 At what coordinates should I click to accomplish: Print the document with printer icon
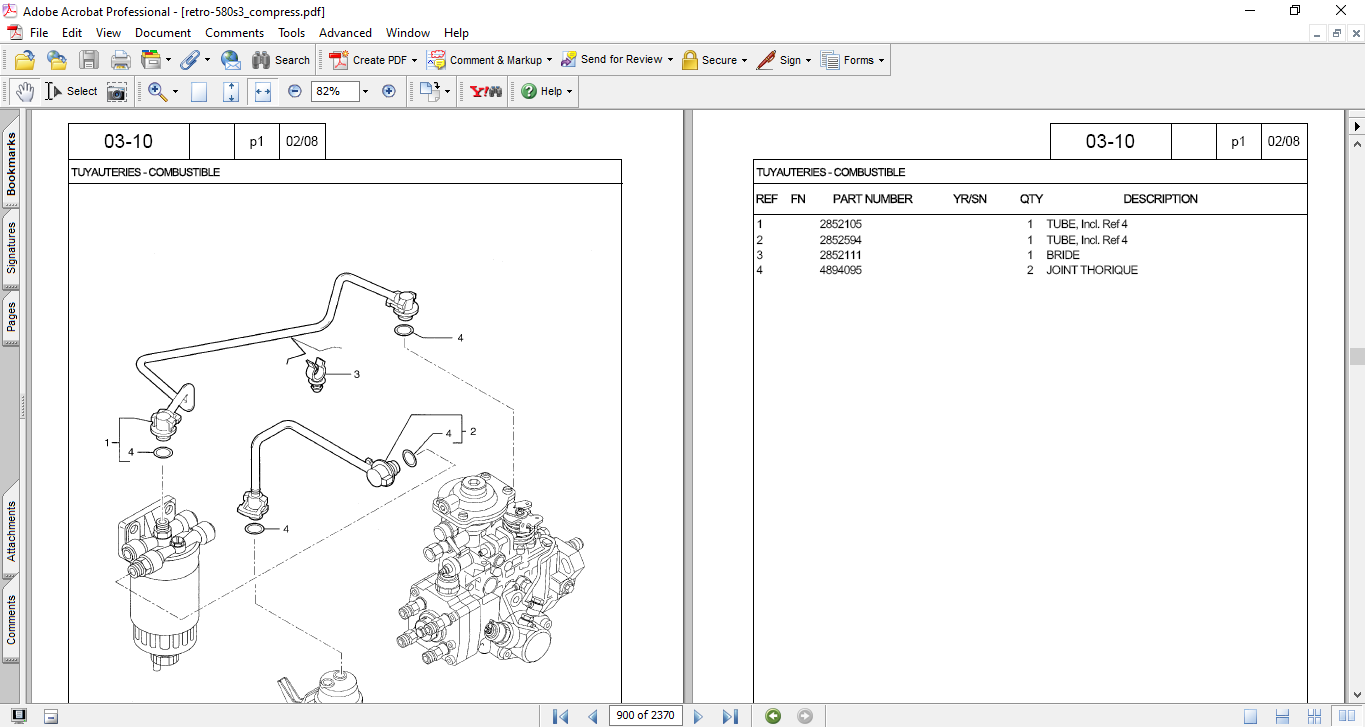tap(121, 60)
